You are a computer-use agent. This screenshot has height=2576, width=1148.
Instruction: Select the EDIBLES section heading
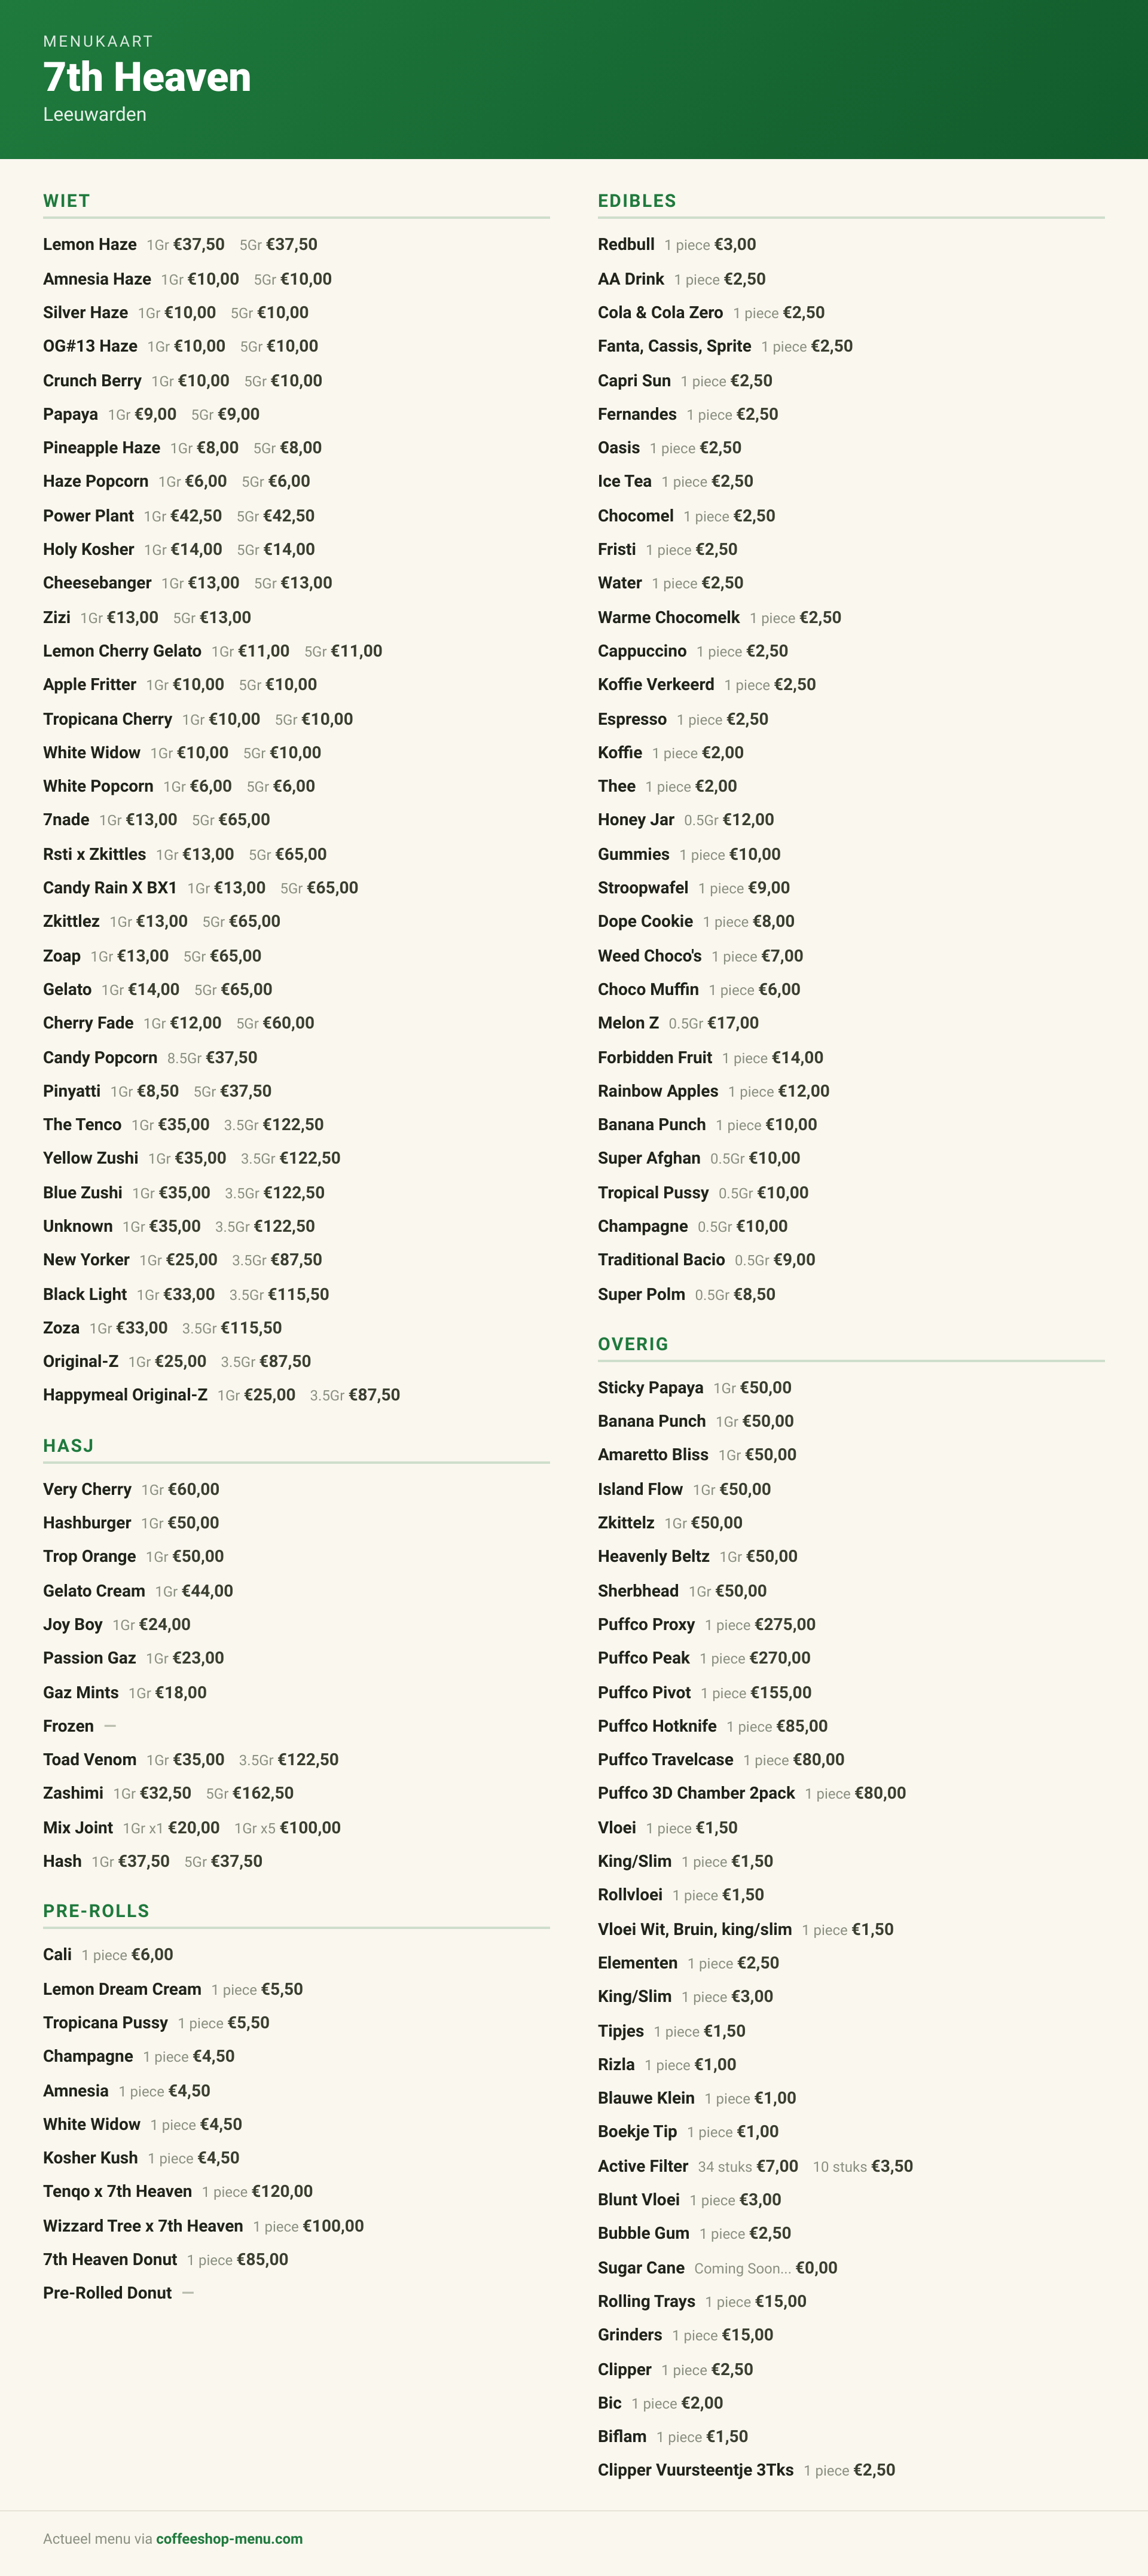point(637,201)
